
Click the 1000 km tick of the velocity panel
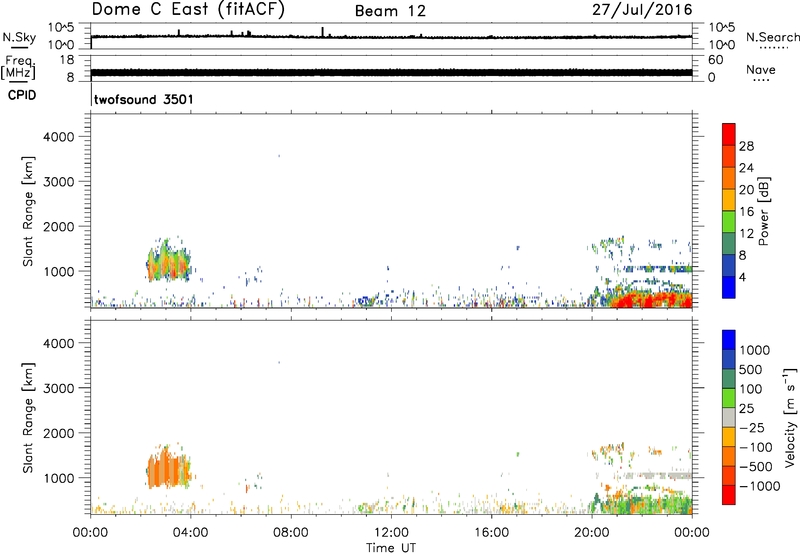pos(59,478)
